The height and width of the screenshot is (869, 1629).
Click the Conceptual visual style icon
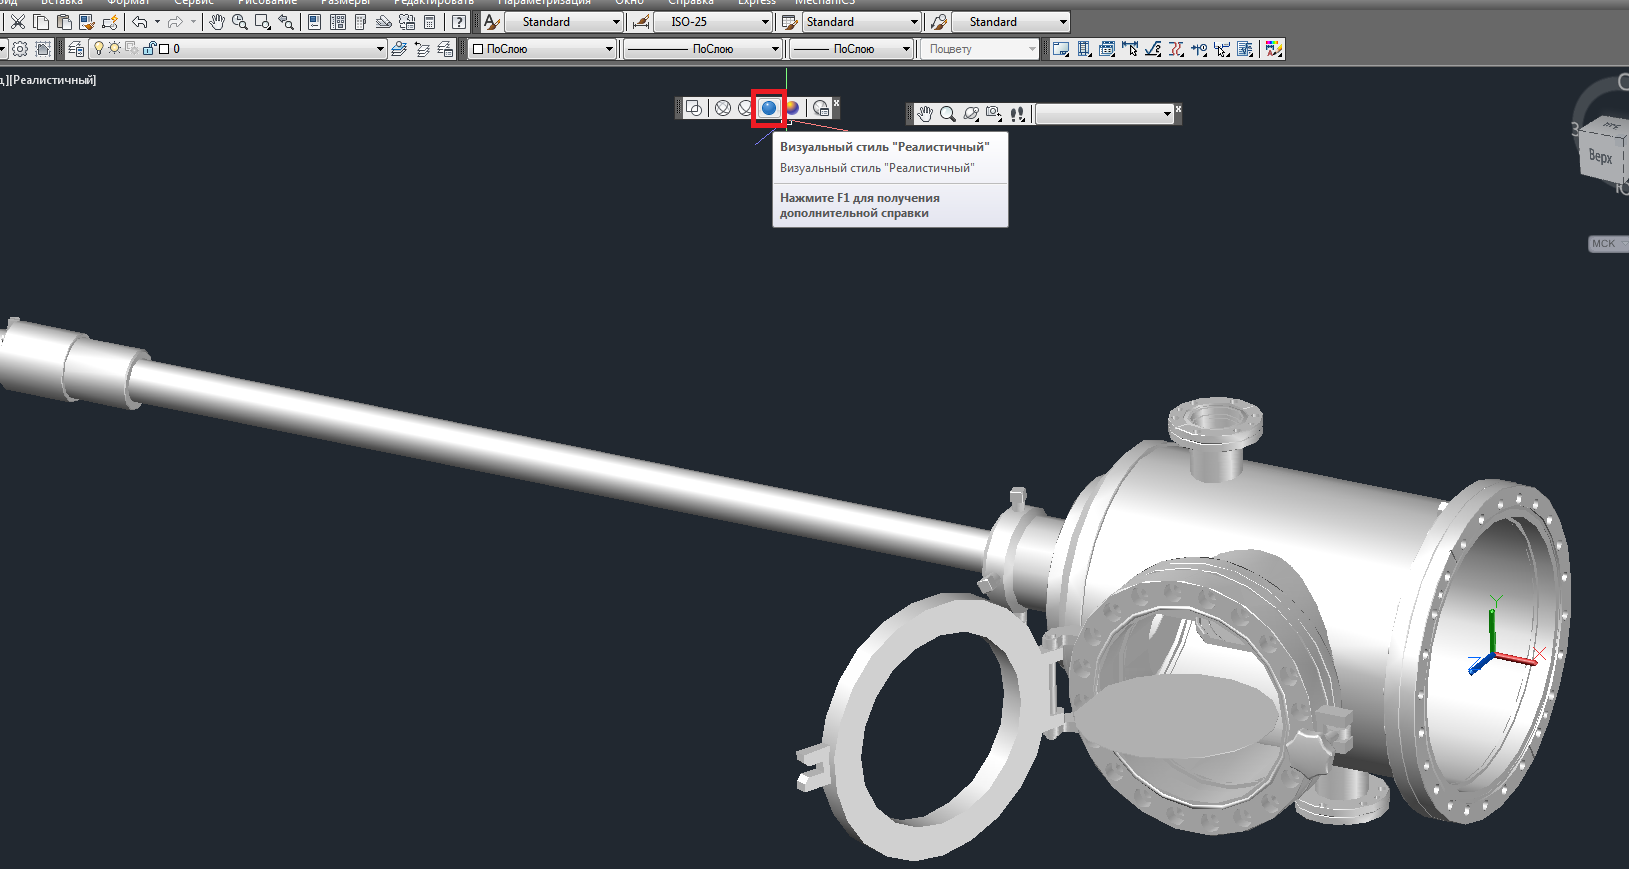792,108
